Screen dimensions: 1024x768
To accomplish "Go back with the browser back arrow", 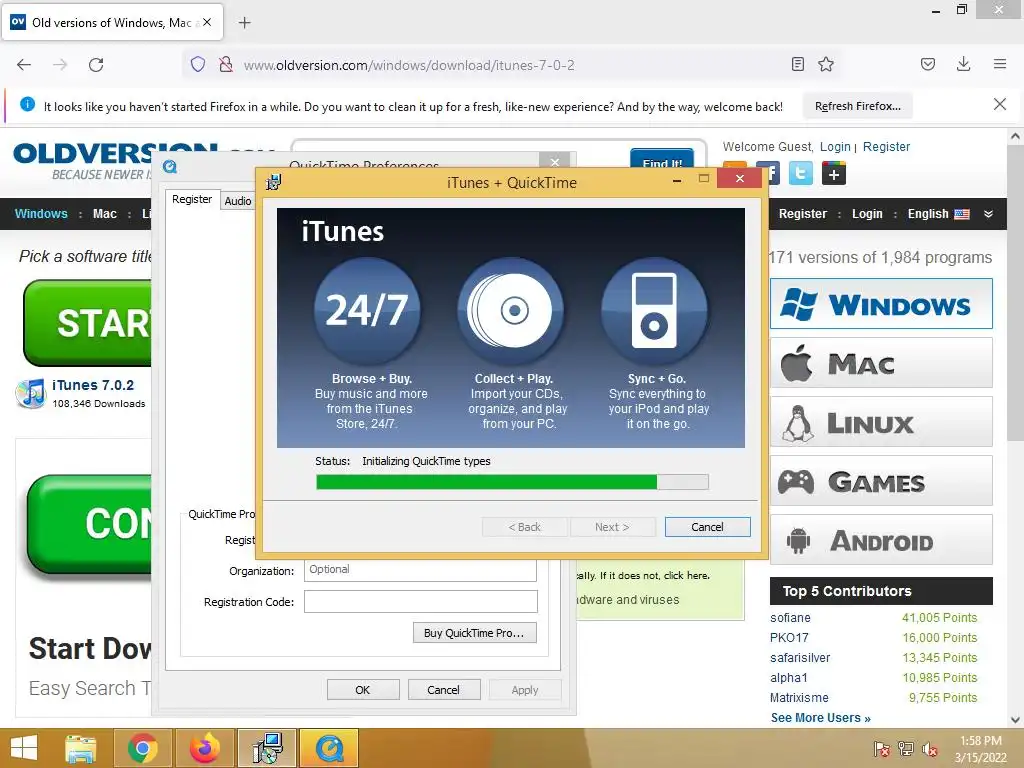I will pyautogui.click(x=24, y=65).
